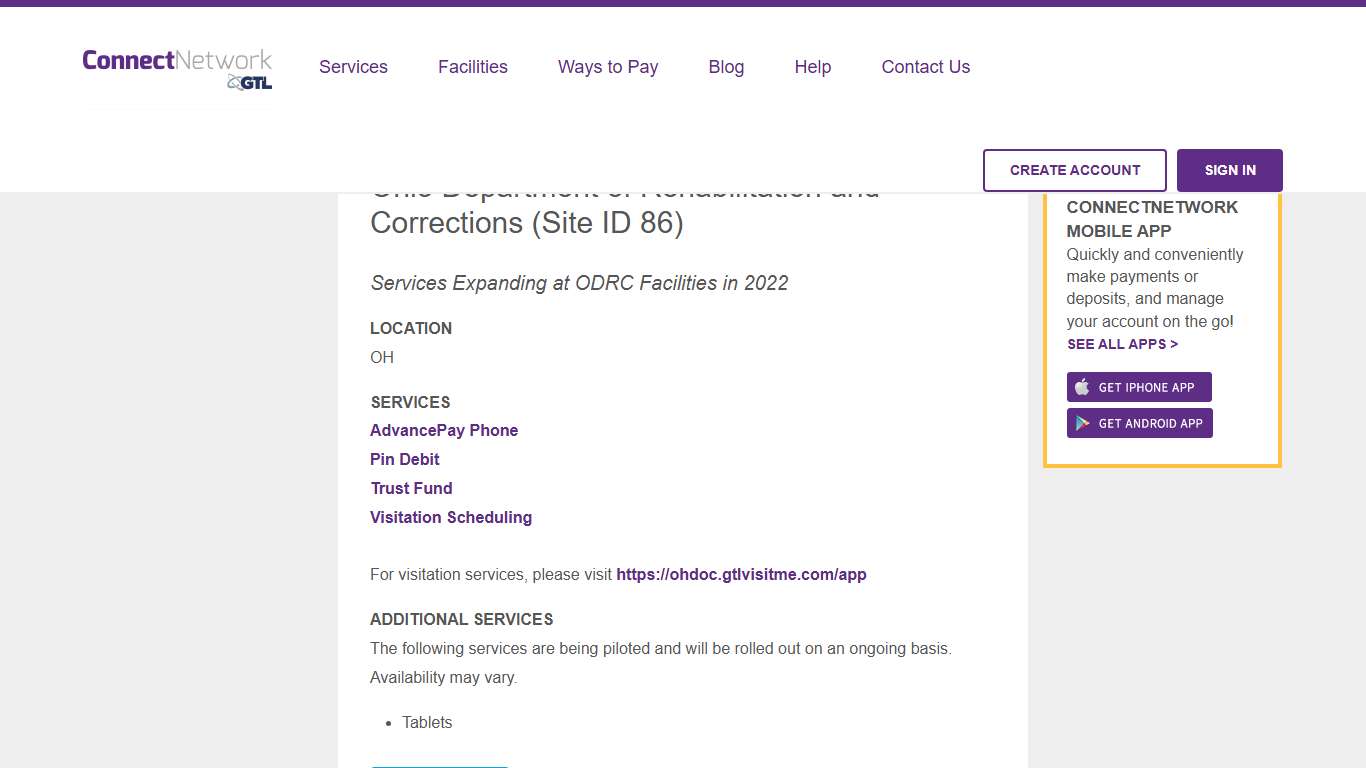
Task: Open the Trust Fund service page
Action: click(x=411, y=488)
